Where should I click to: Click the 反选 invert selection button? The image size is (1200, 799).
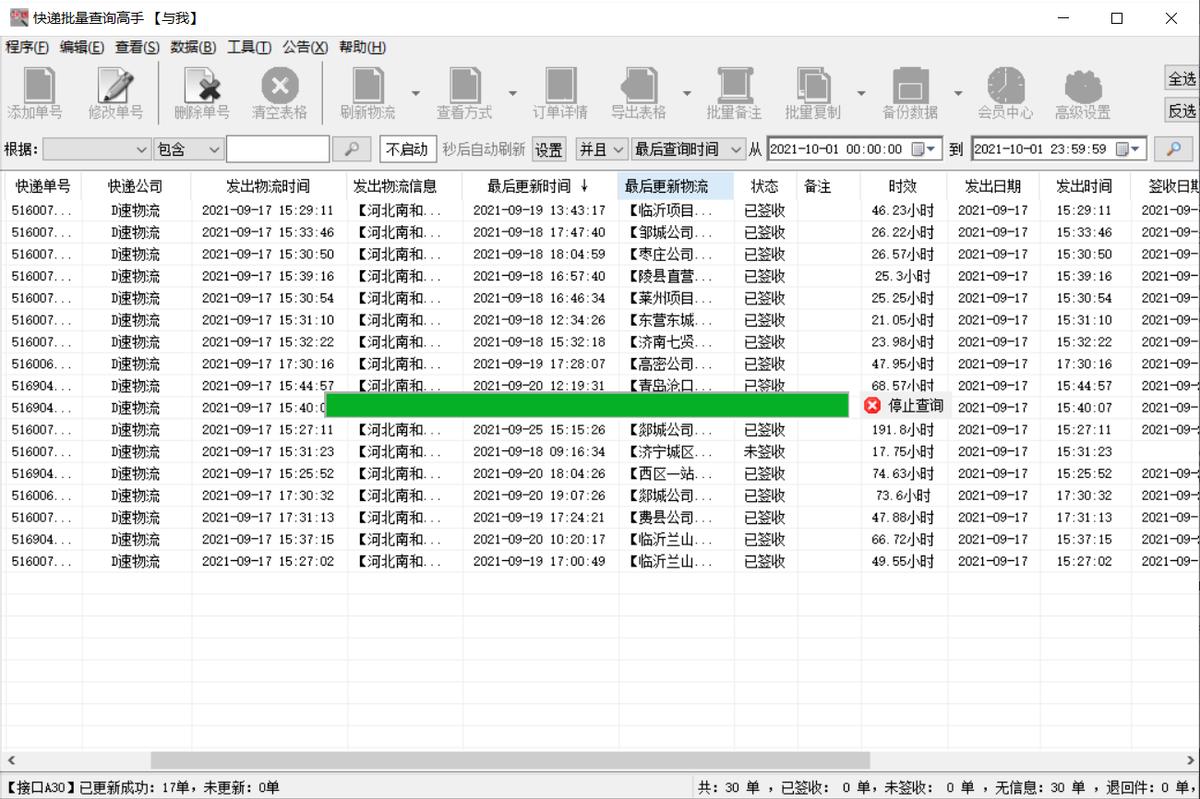click(1182, 110)
